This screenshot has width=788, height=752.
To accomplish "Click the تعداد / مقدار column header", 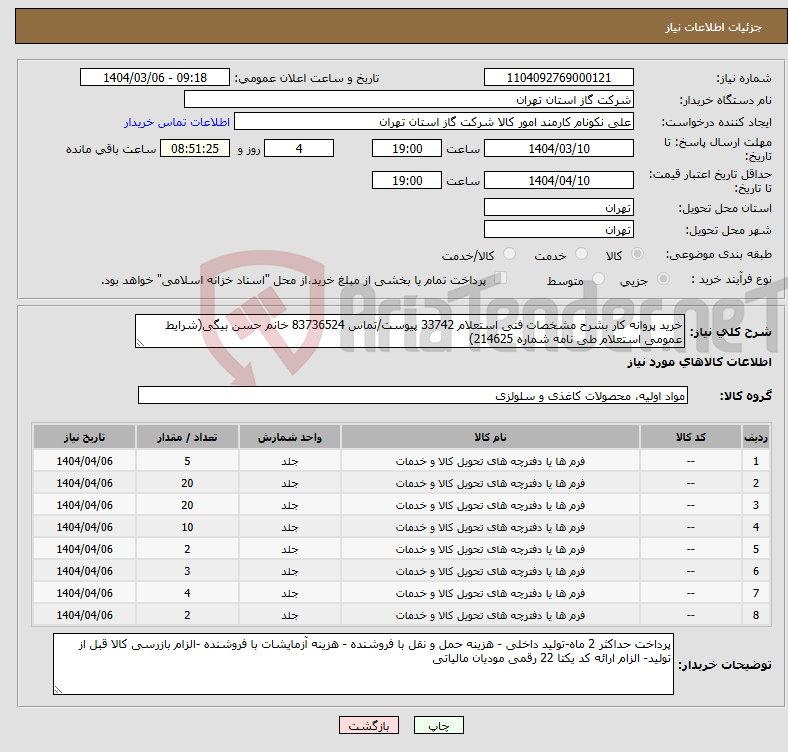I will click(x=187, y=437).
